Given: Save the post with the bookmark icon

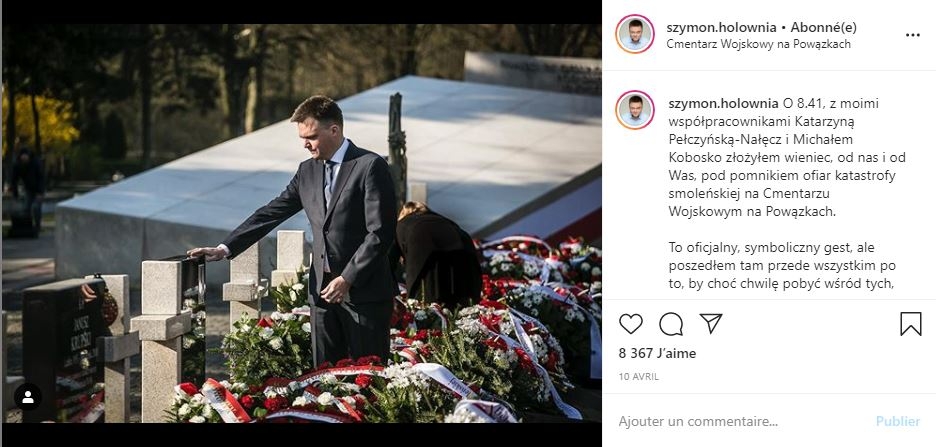Looking at the screenshot, I should tap(911, 323).
